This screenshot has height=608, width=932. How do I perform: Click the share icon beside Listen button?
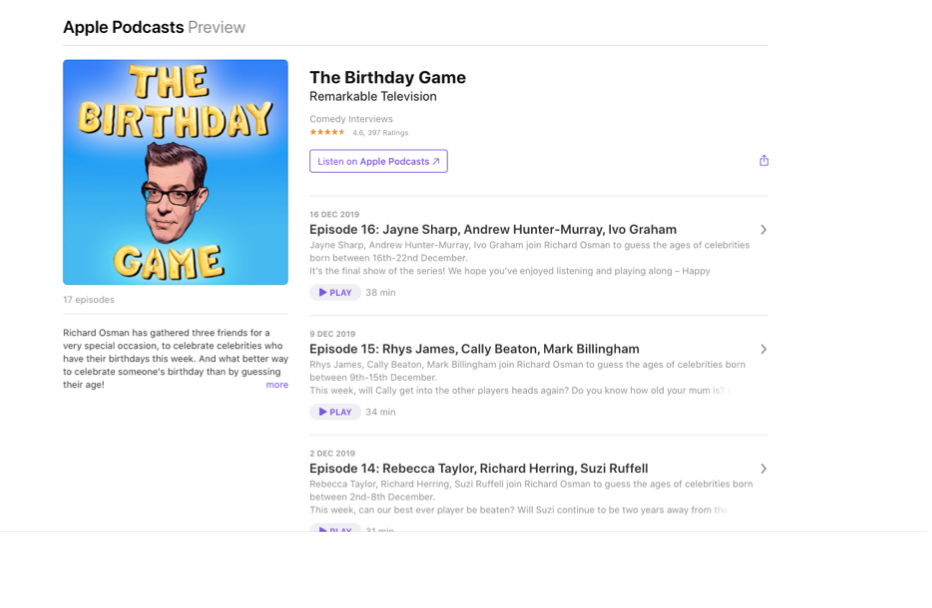(x=764, y=160)
